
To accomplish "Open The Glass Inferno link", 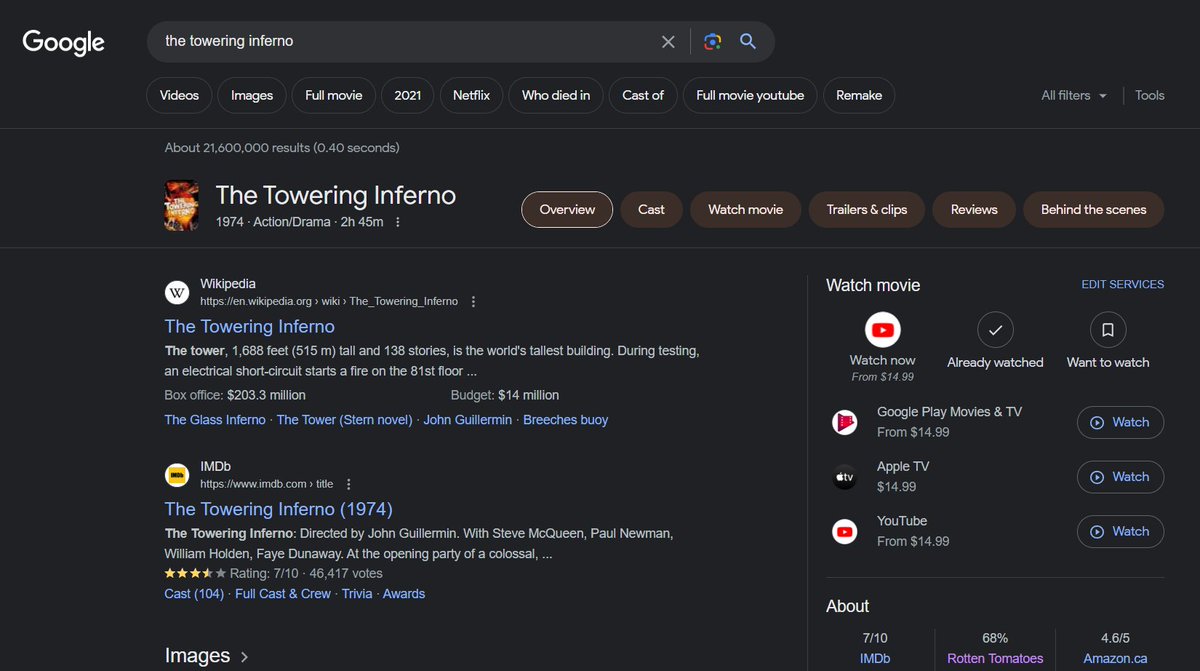I will (215, 420).
